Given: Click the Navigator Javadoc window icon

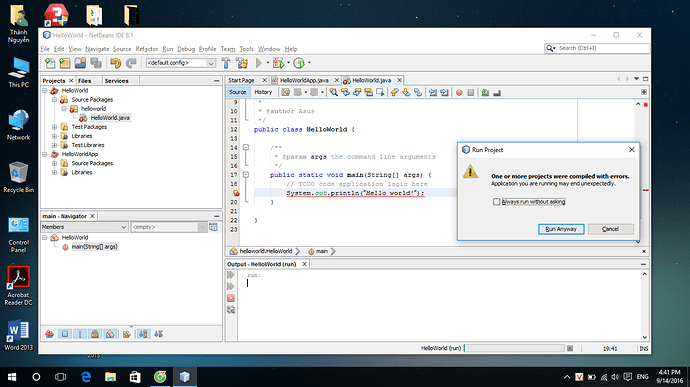Looking at the screenshot, I should 213,227.
